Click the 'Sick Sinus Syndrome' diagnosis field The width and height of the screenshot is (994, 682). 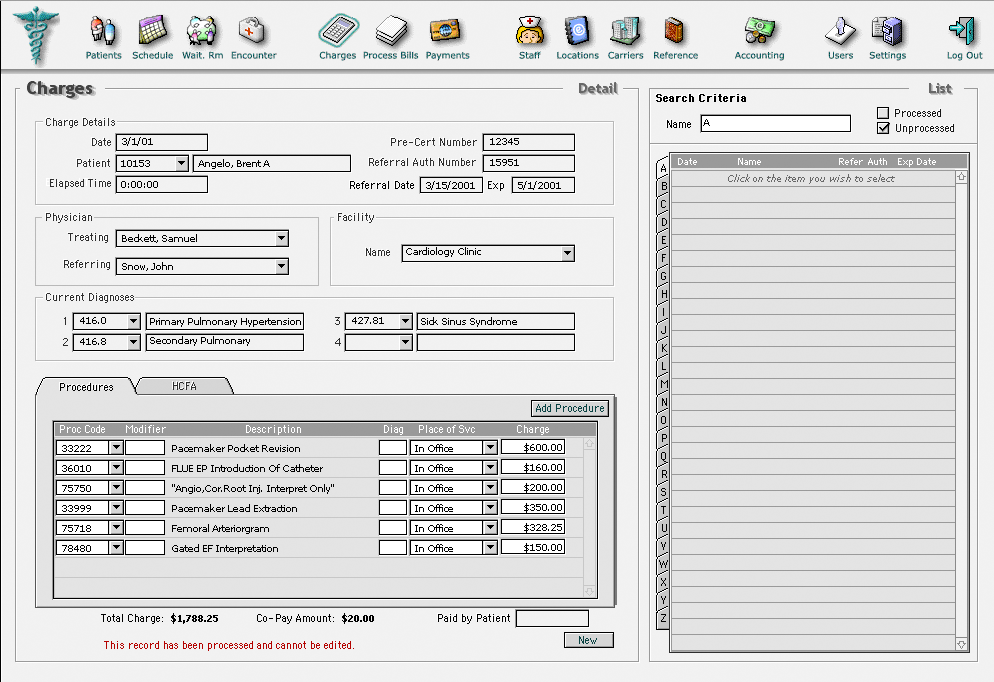[496, 321]
